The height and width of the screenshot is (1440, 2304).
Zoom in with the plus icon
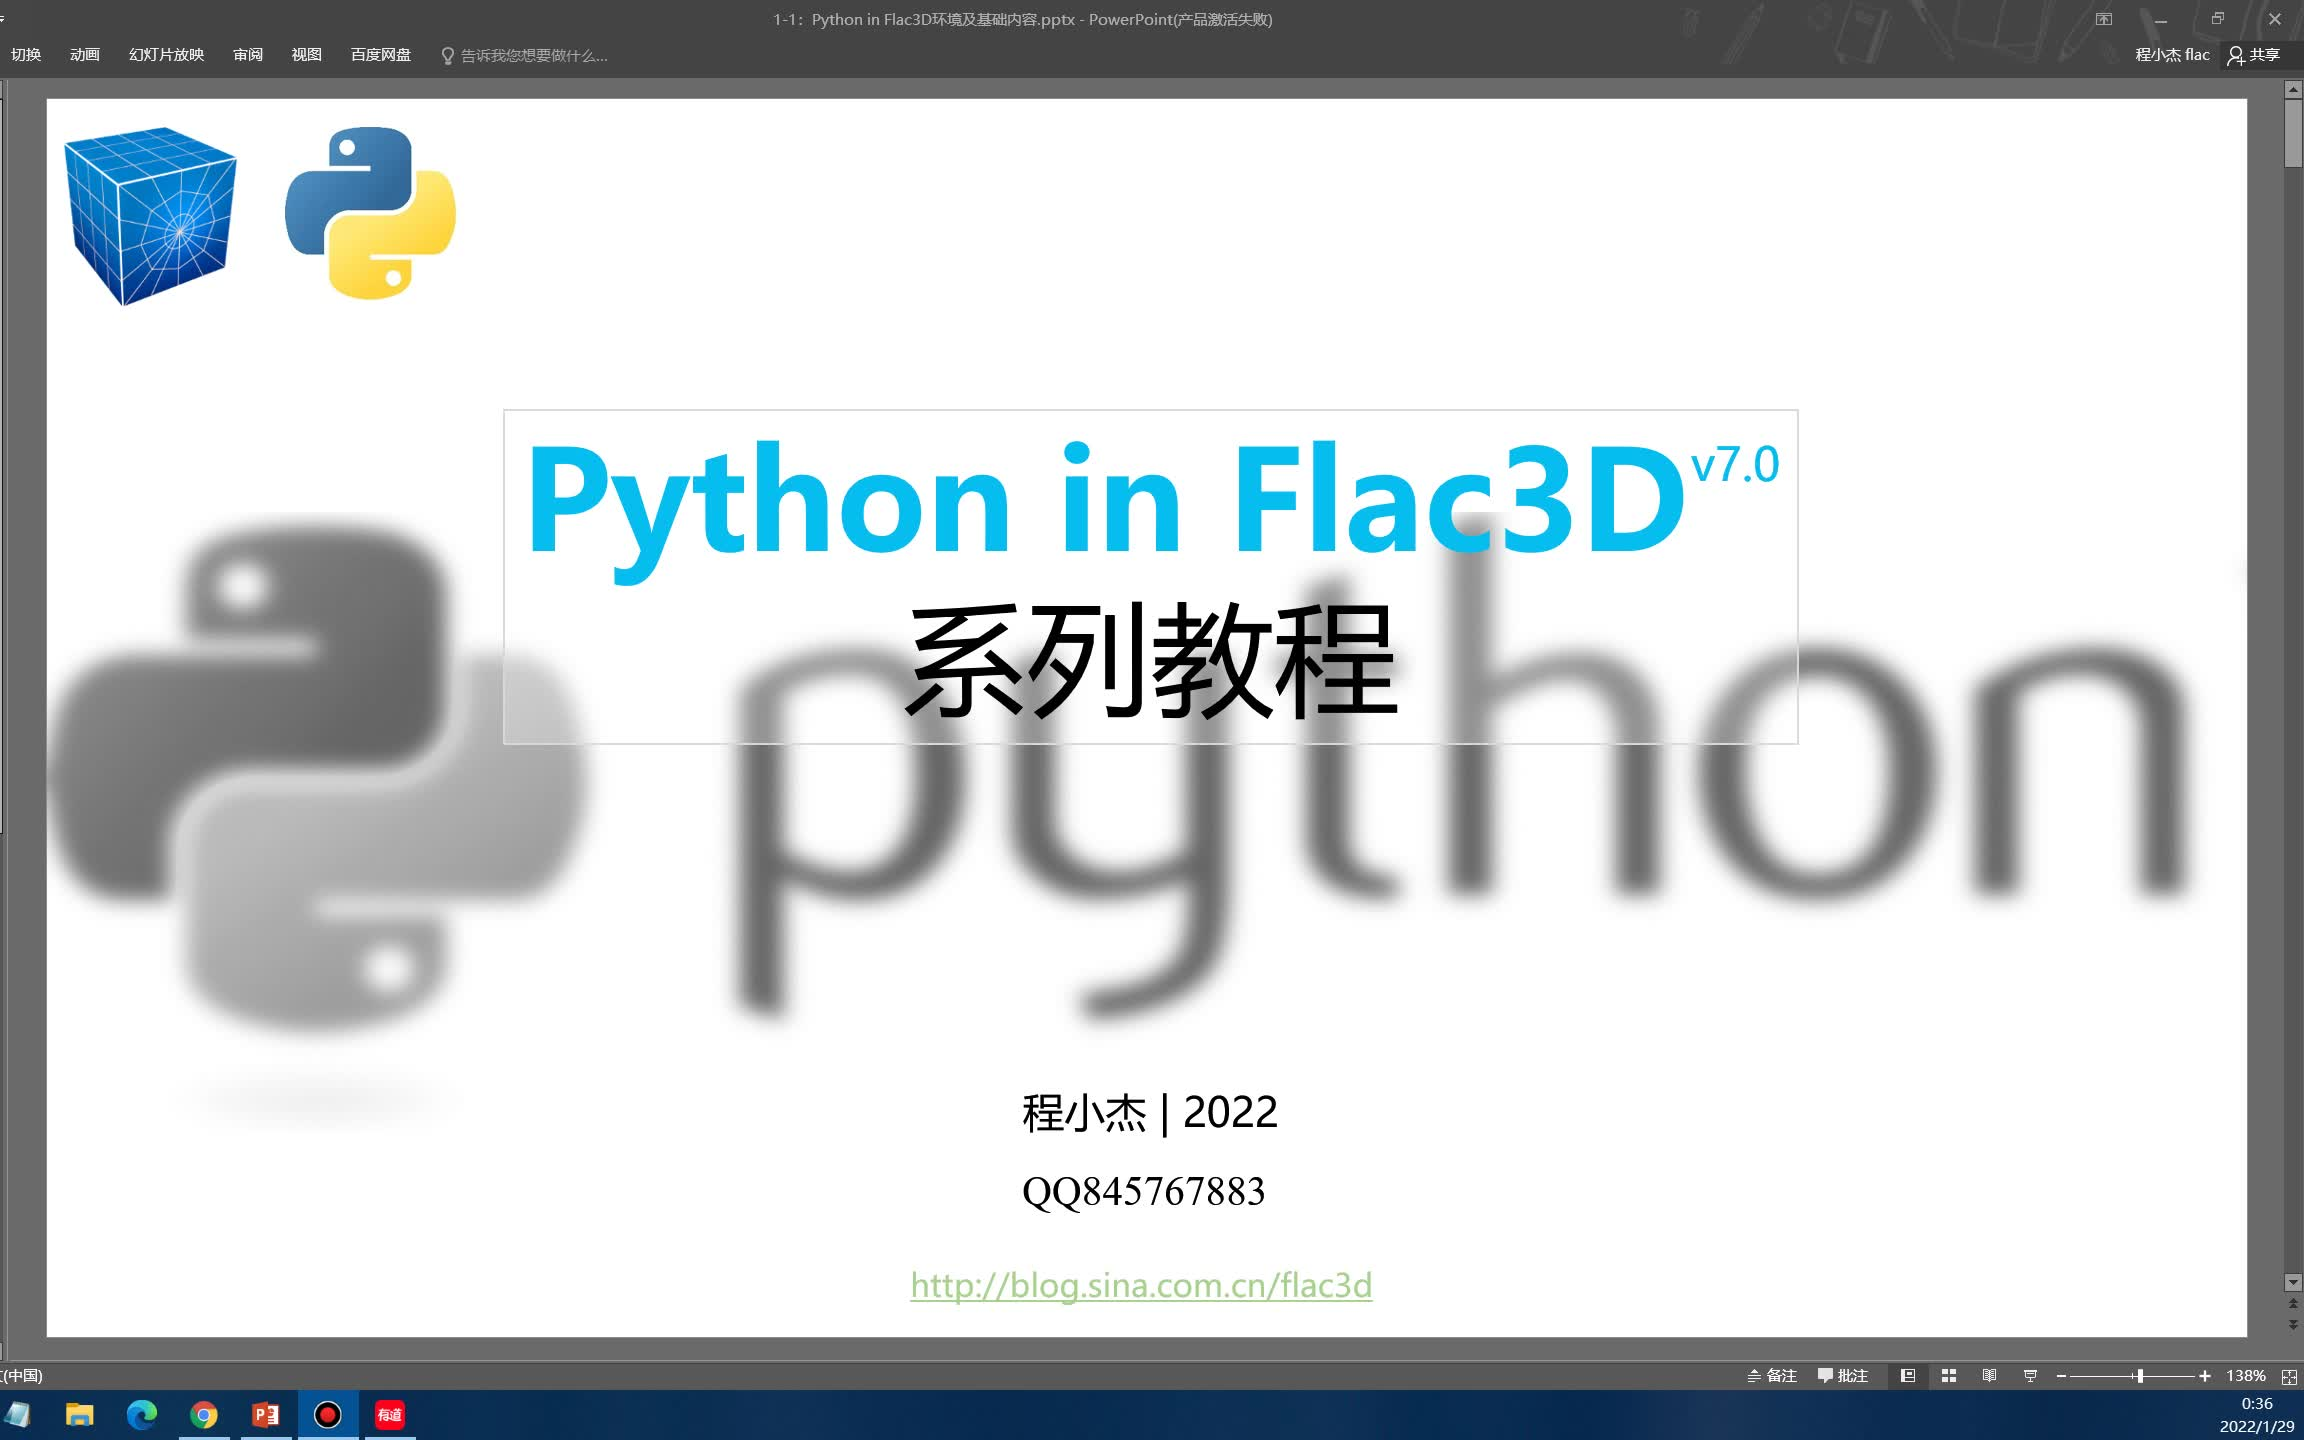[x=2206, y=1377]
